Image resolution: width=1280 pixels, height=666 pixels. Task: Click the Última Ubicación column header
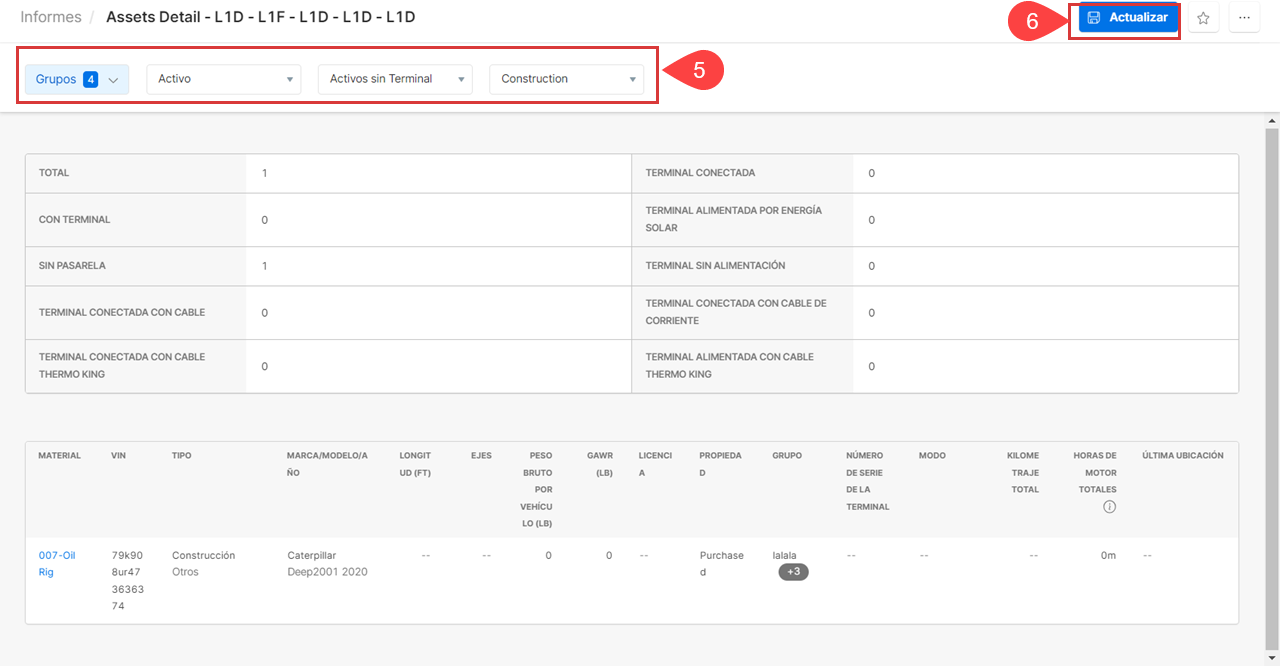(1182, 455)
